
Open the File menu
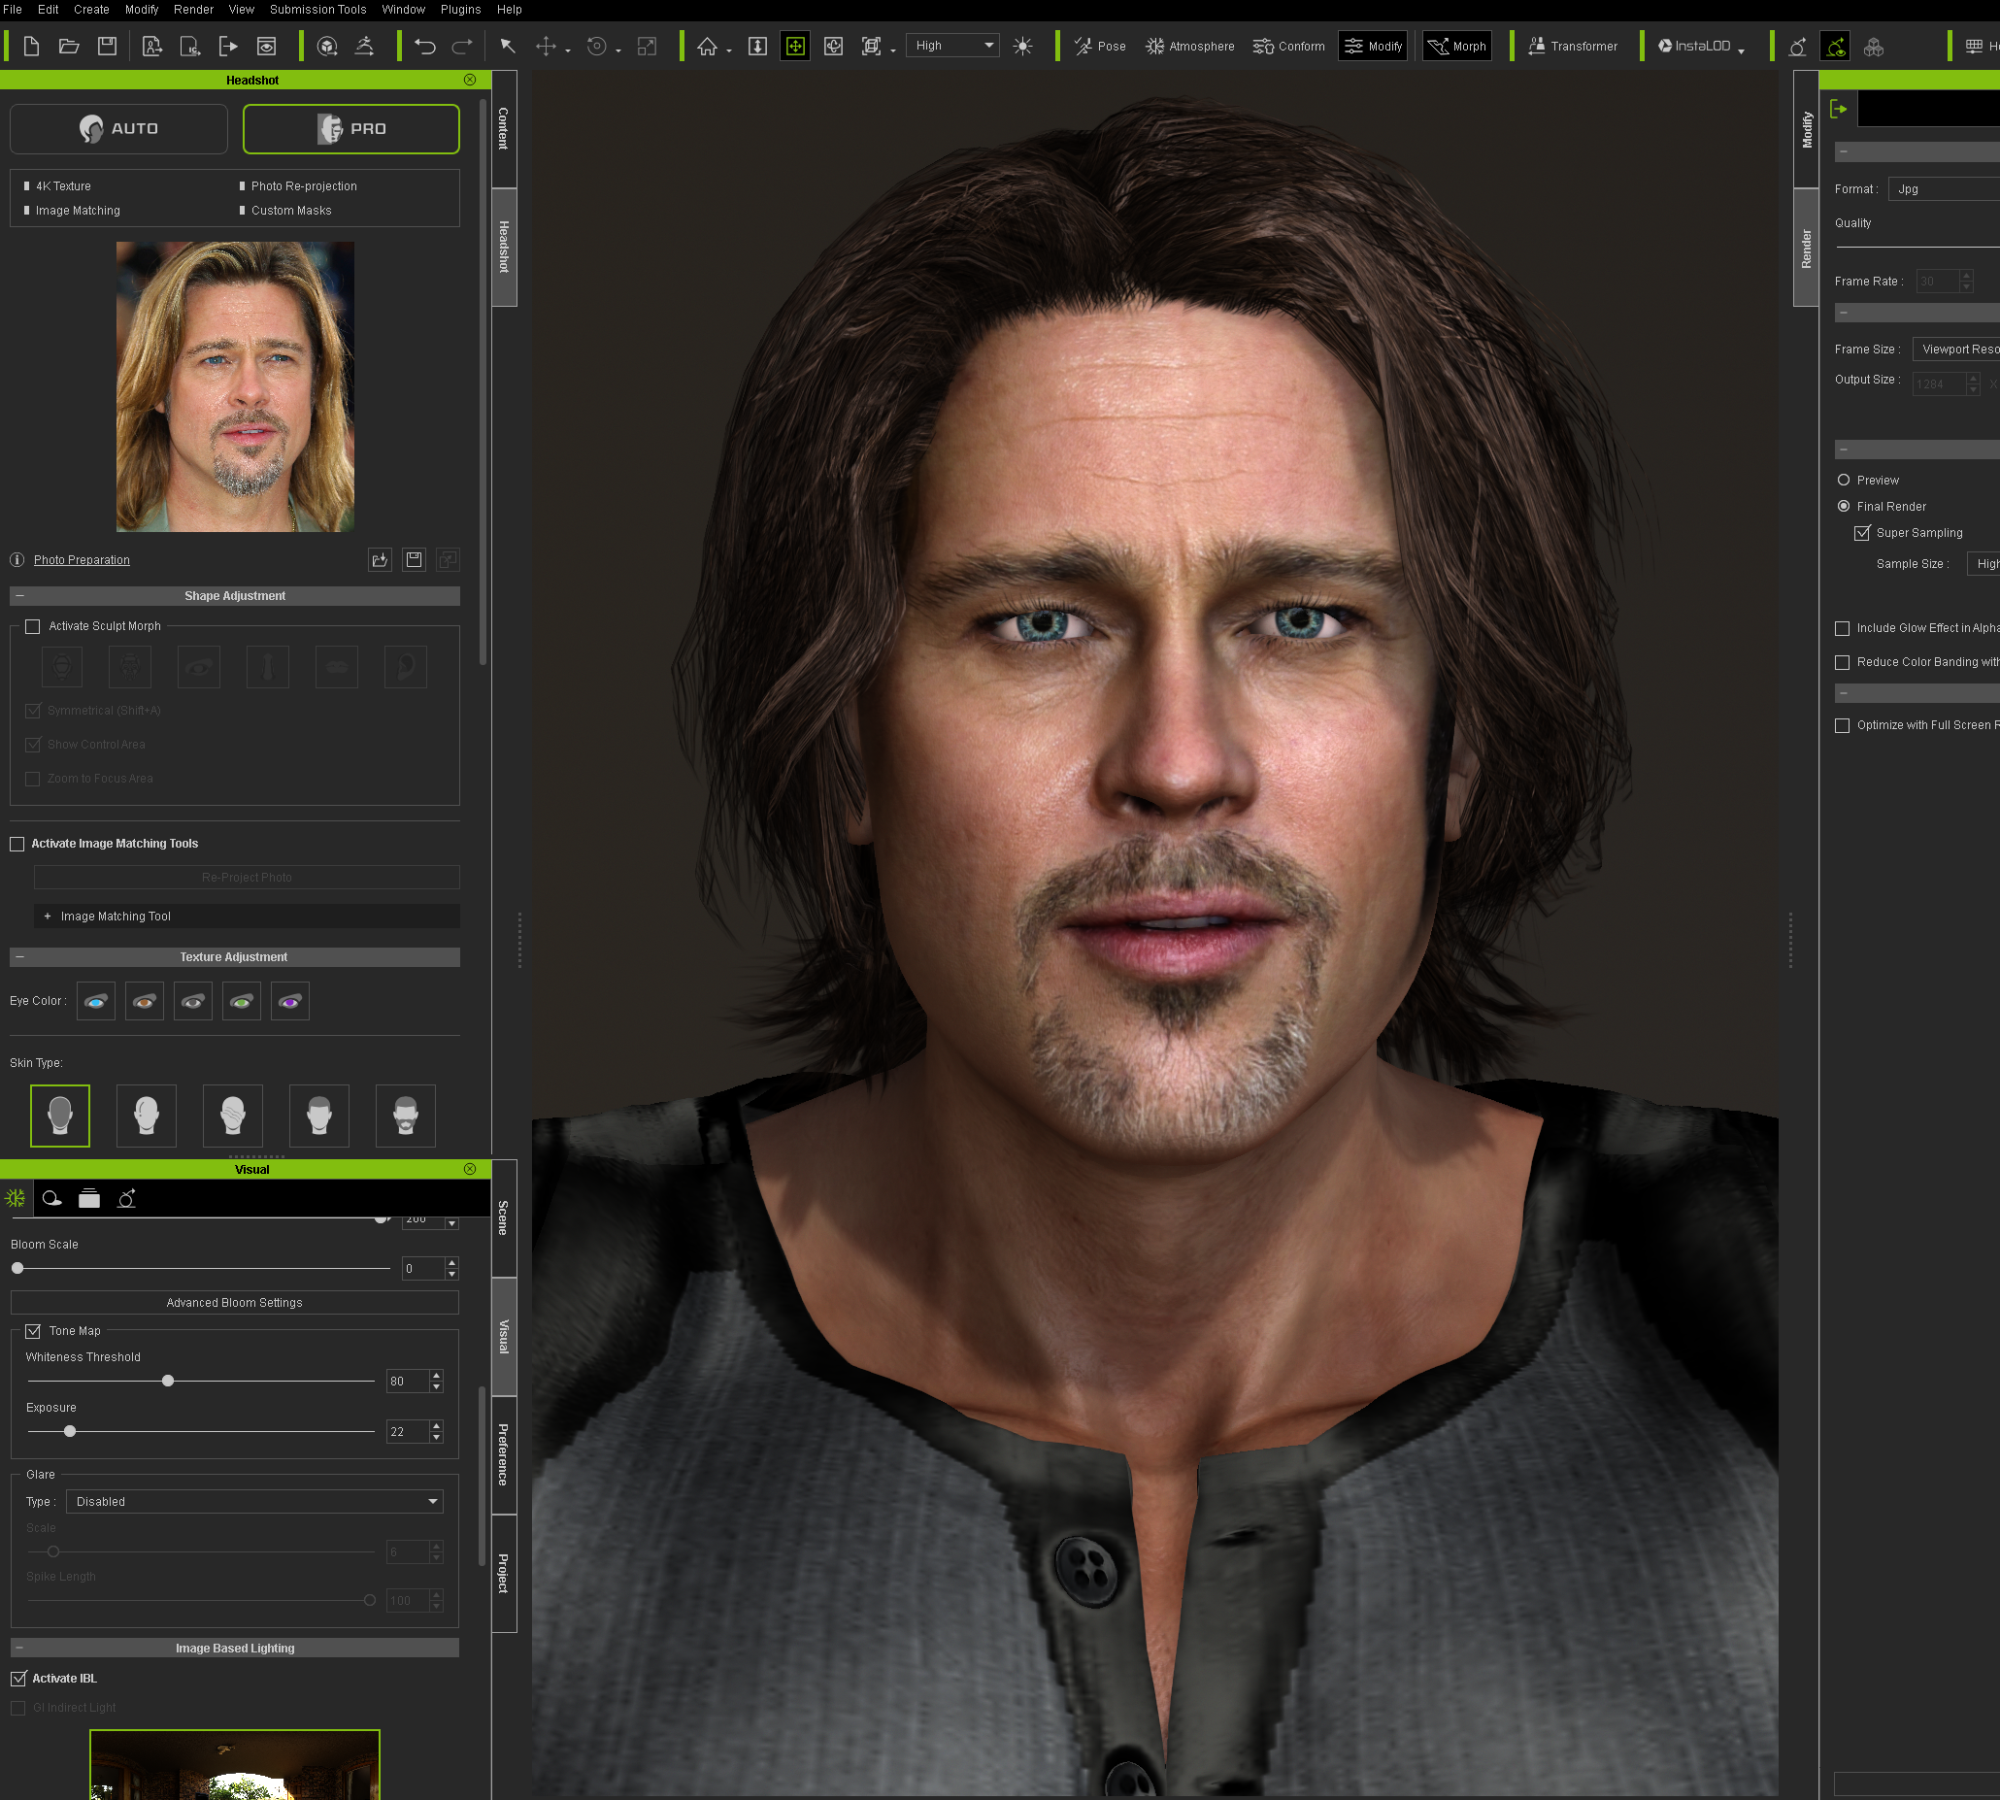(x=12, y=9)
